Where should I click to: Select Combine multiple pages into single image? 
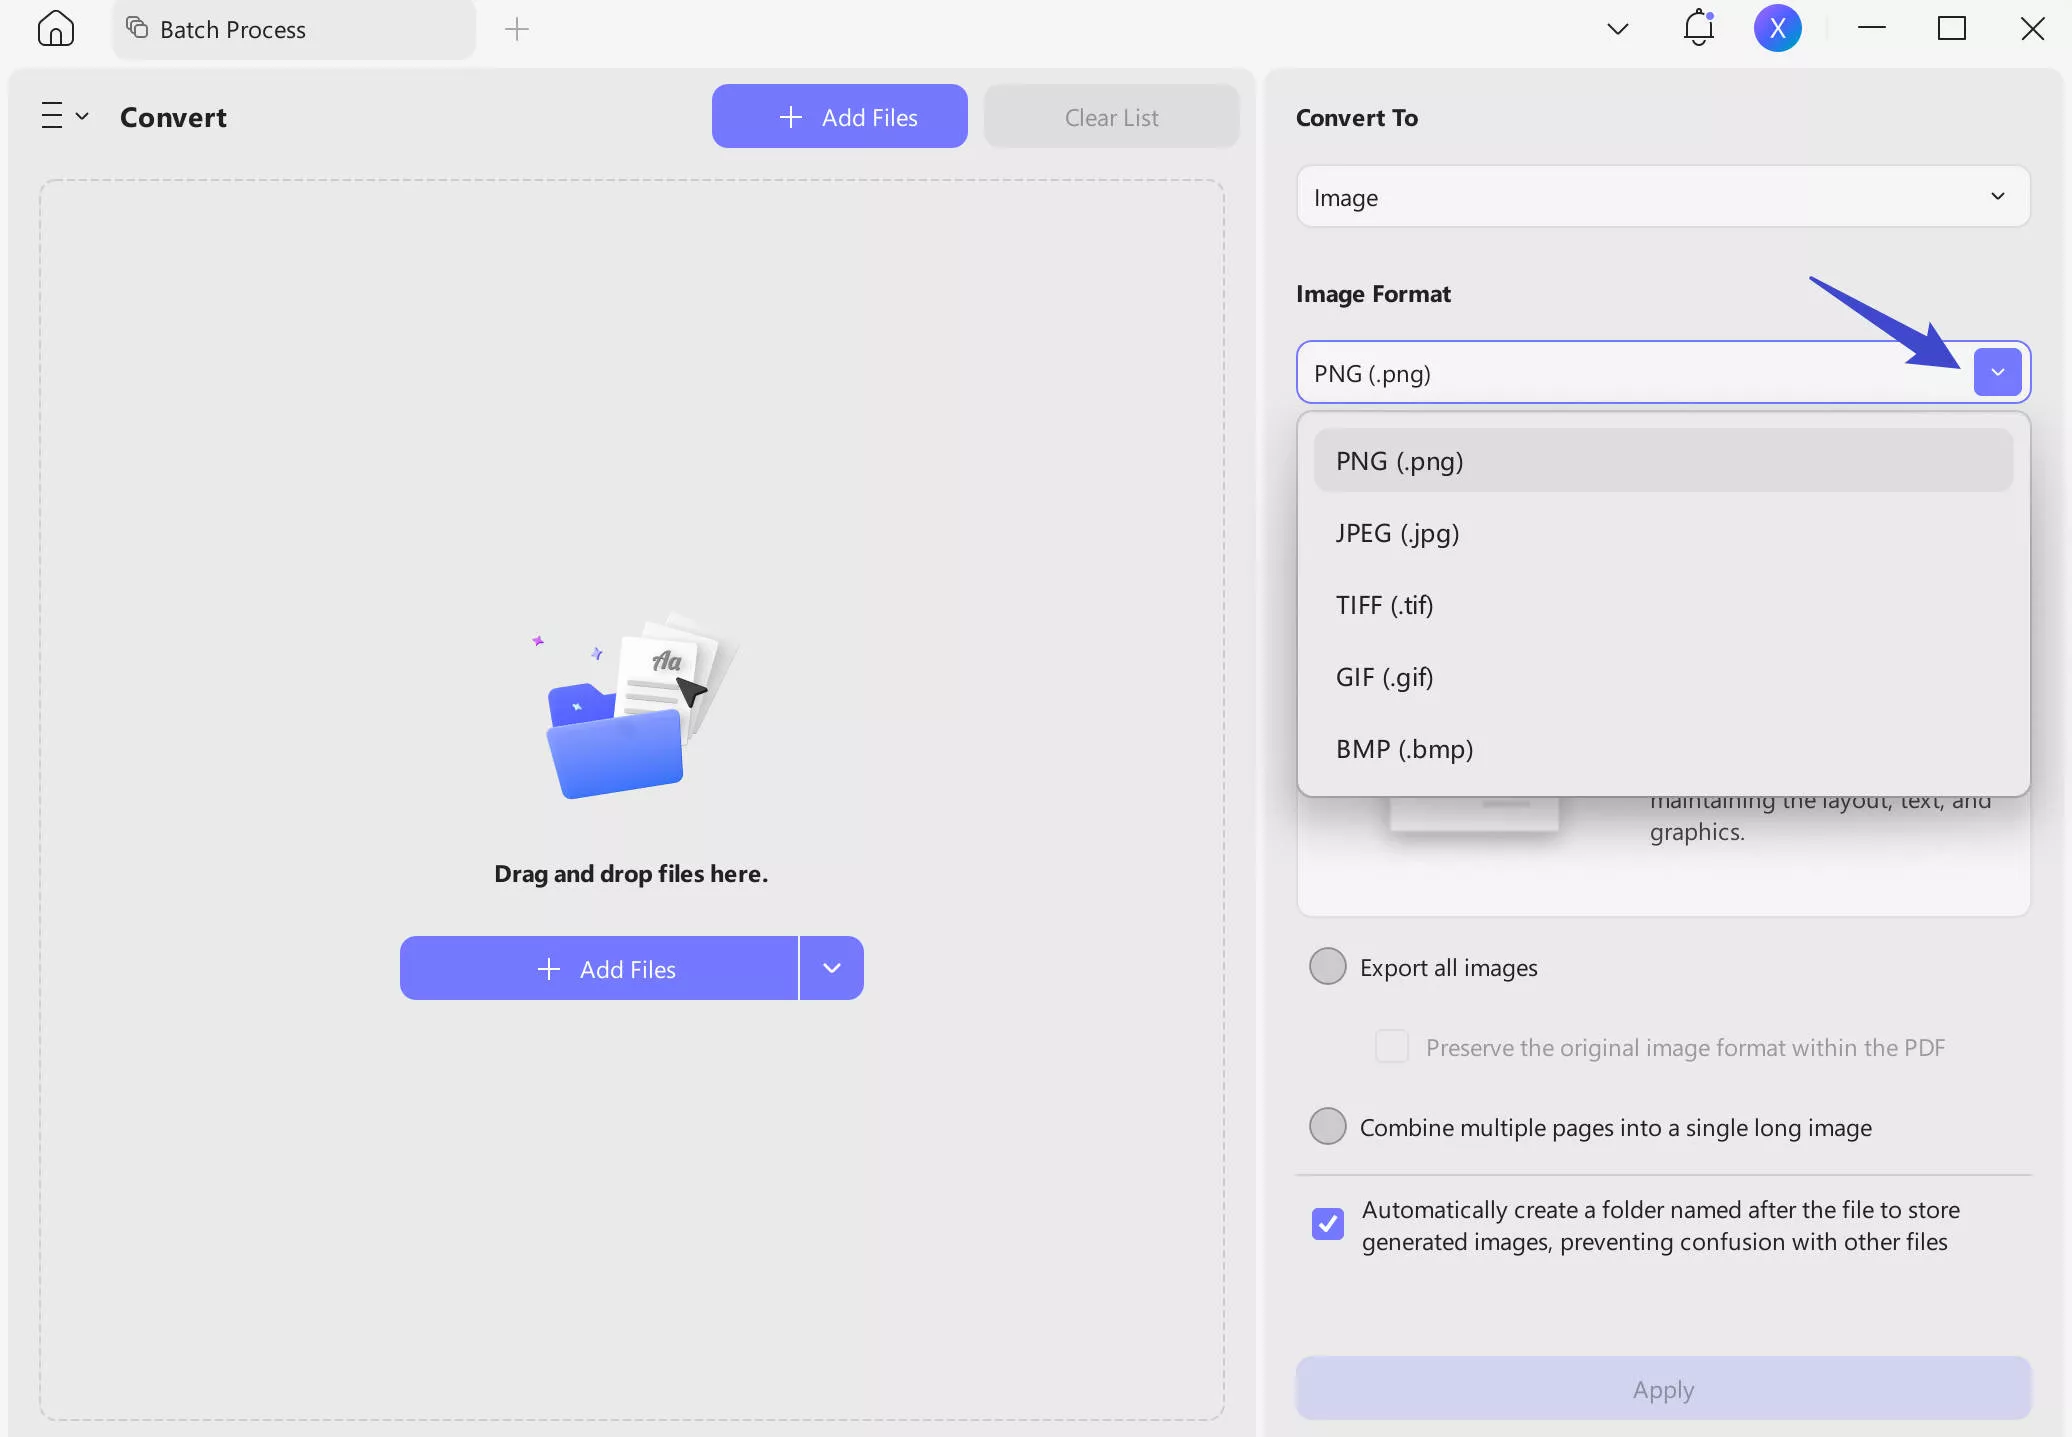pos(1327,1126)
